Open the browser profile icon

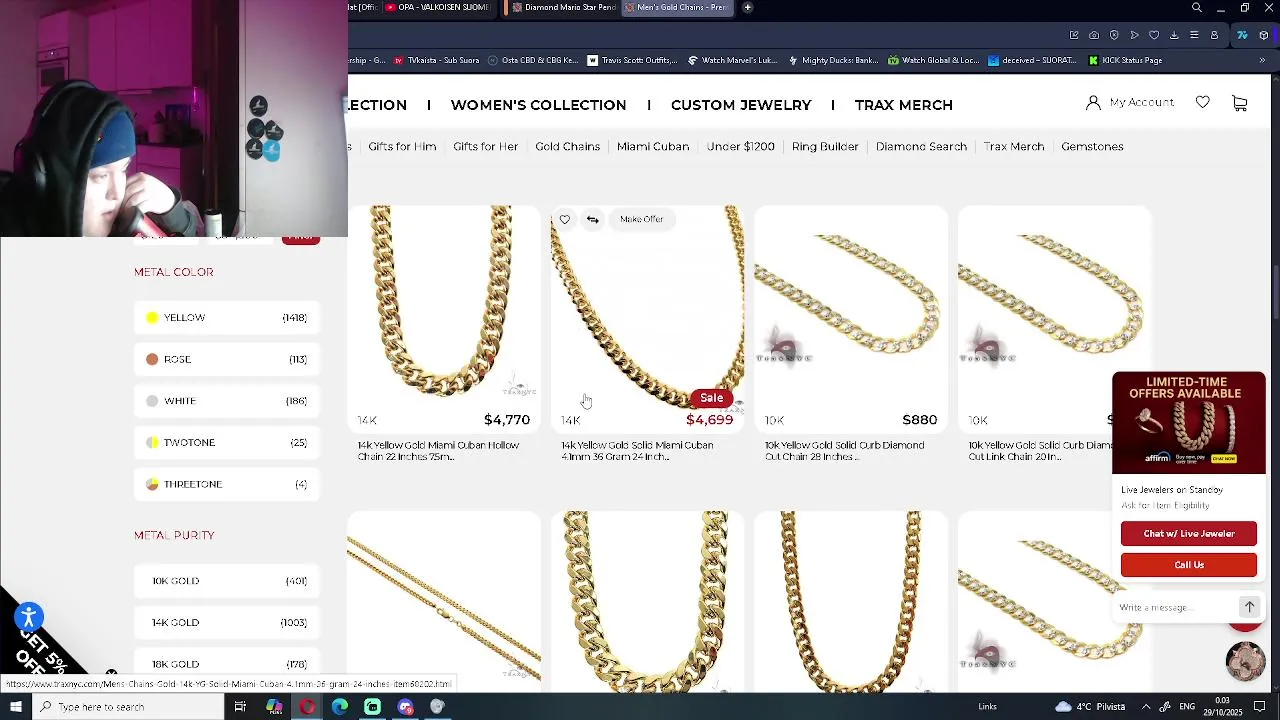(1214, 35)
